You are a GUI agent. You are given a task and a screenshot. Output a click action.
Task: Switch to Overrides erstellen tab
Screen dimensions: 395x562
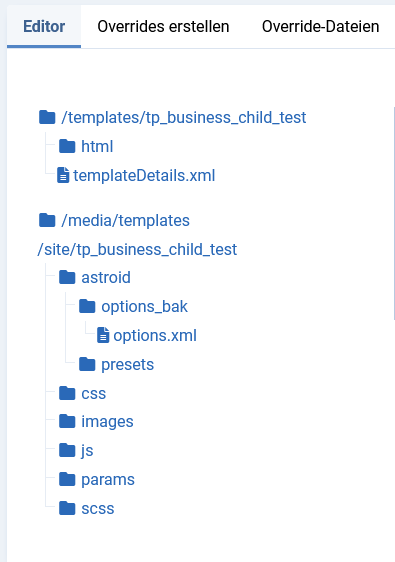pyautogui.click(x=163, y=27)
